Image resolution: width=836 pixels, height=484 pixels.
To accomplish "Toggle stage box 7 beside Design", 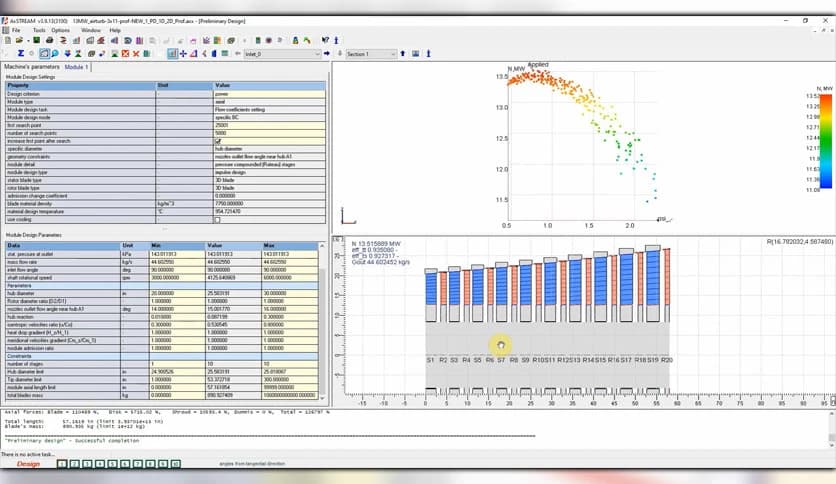I will point(138,464).
